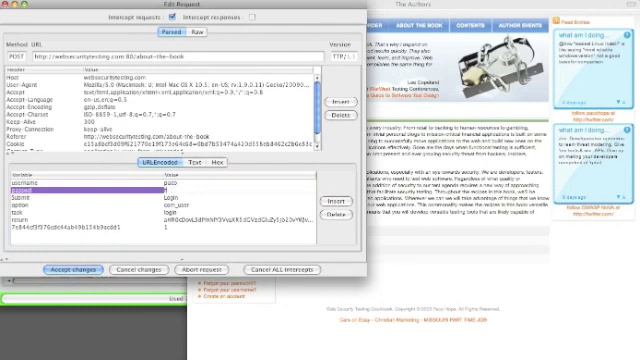Select the URLEncoded body tab
This screenshot has height=360, width=640.
click(x=160, y=162)
